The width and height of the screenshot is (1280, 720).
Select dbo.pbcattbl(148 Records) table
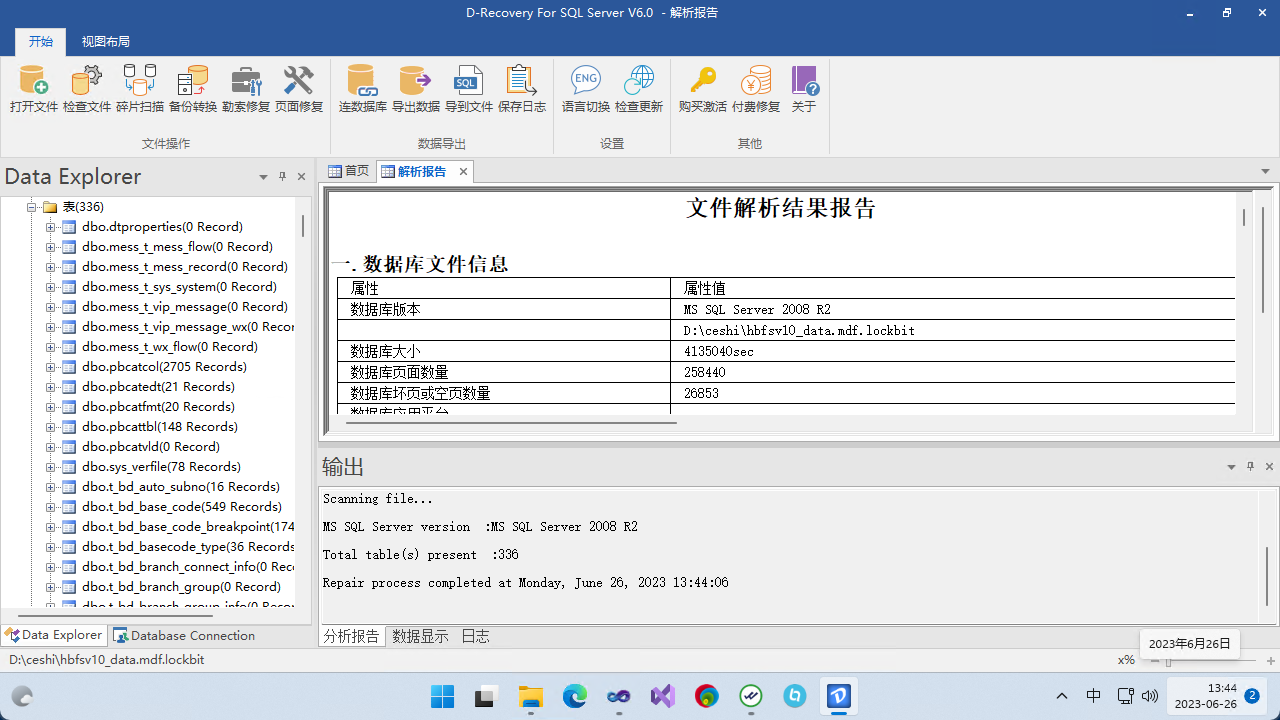coord(160,427)
